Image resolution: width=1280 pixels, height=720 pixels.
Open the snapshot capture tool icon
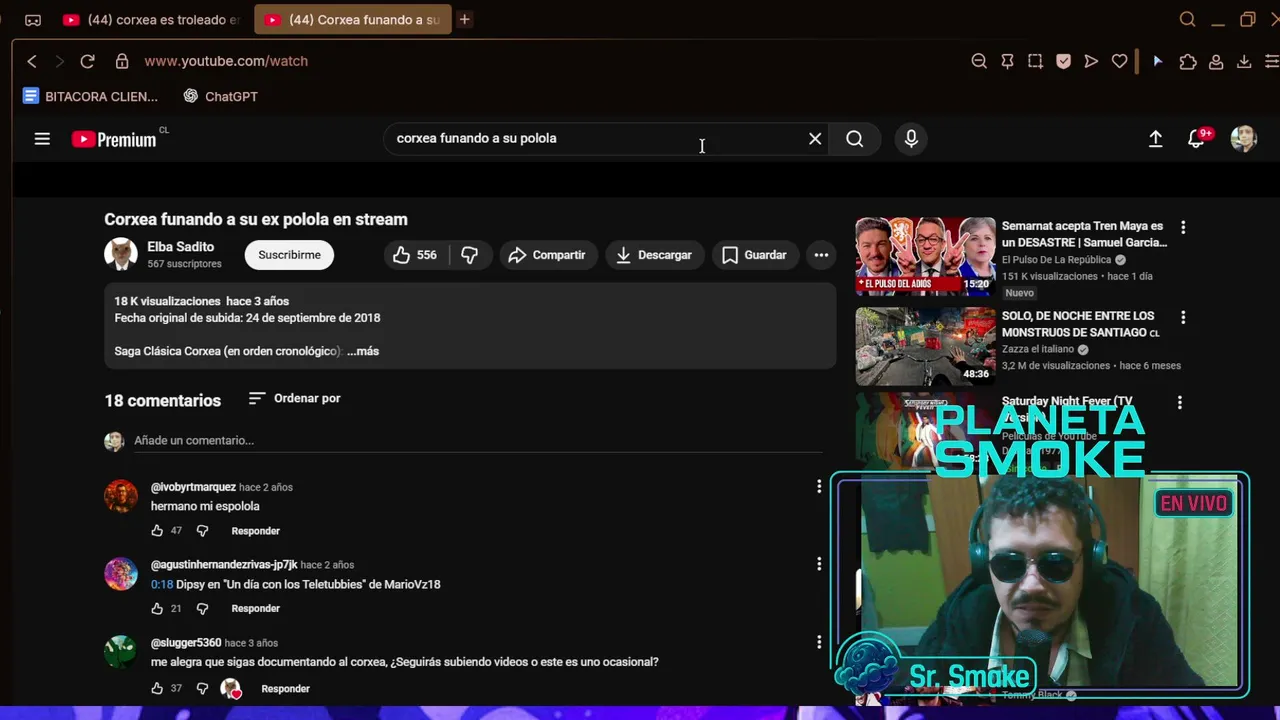(x=1035, y=61)
